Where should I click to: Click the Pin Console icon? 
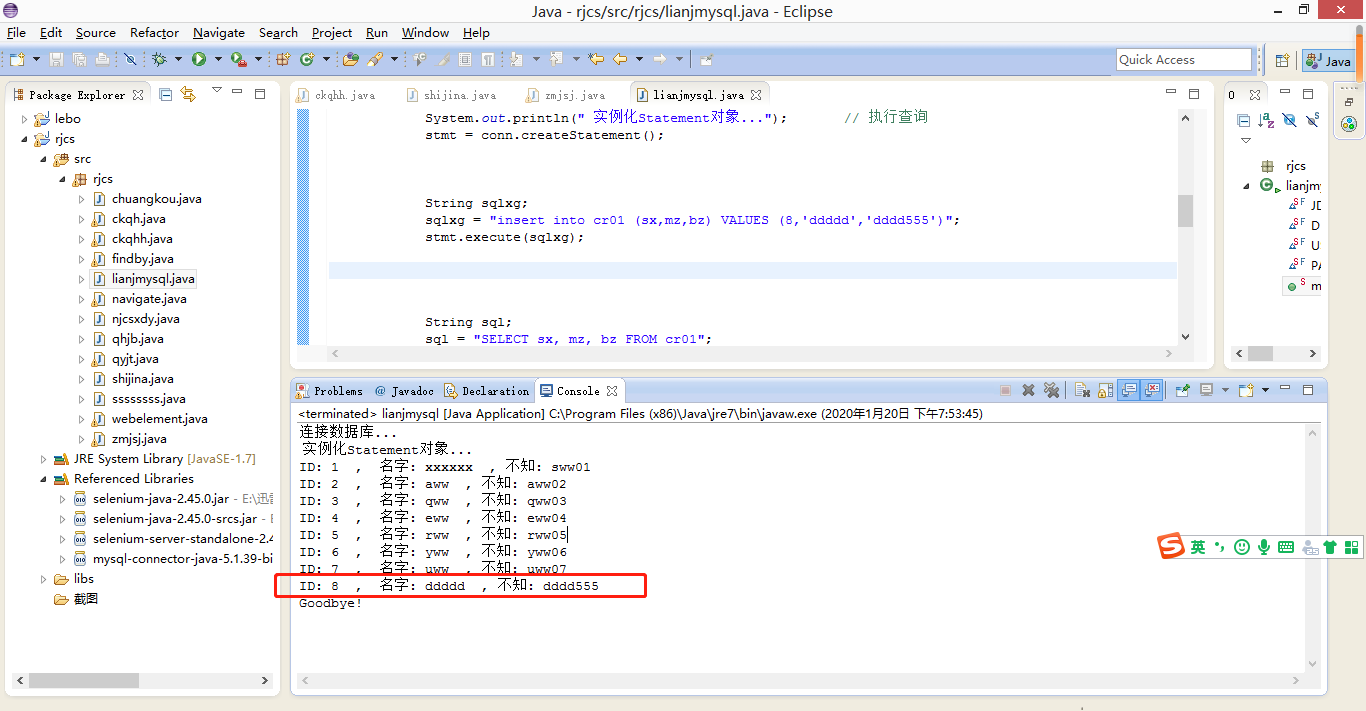1182,390
